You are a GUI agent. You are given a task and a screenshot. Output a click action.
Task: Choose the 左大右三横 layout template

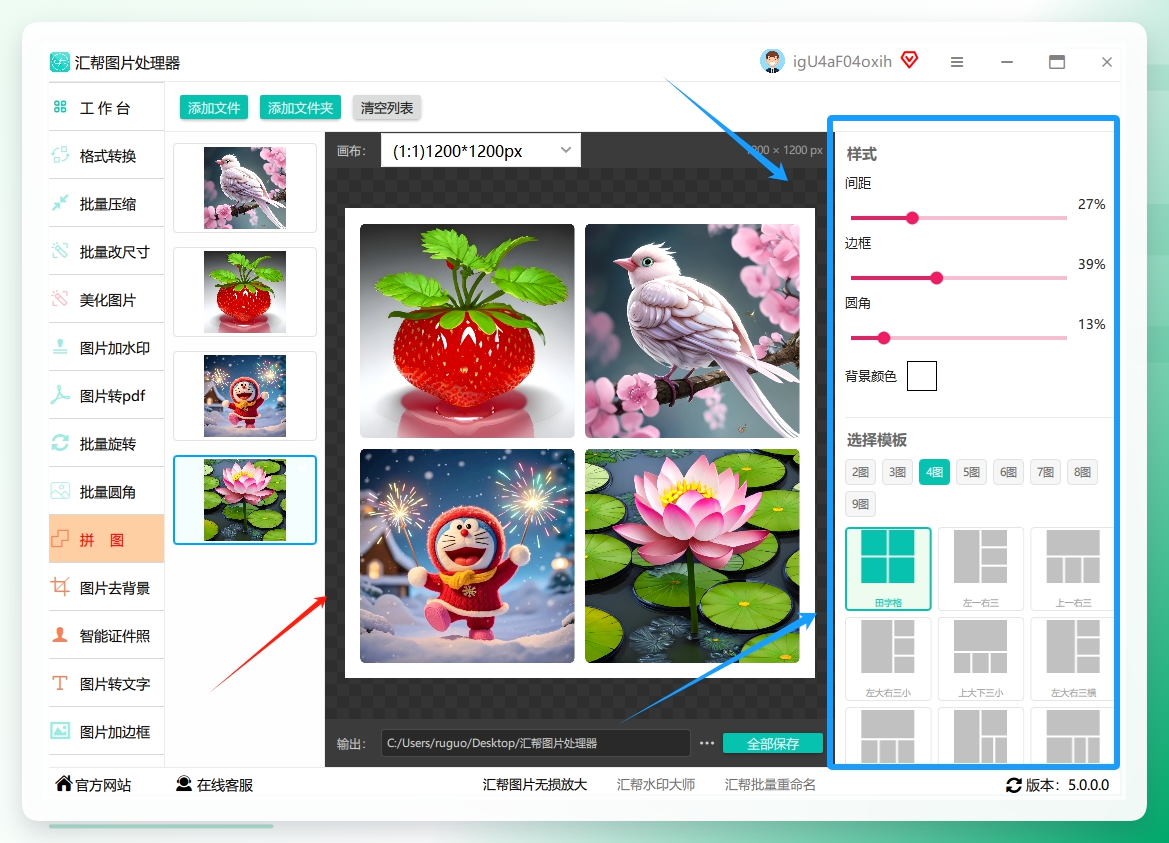click(1073, 659)
